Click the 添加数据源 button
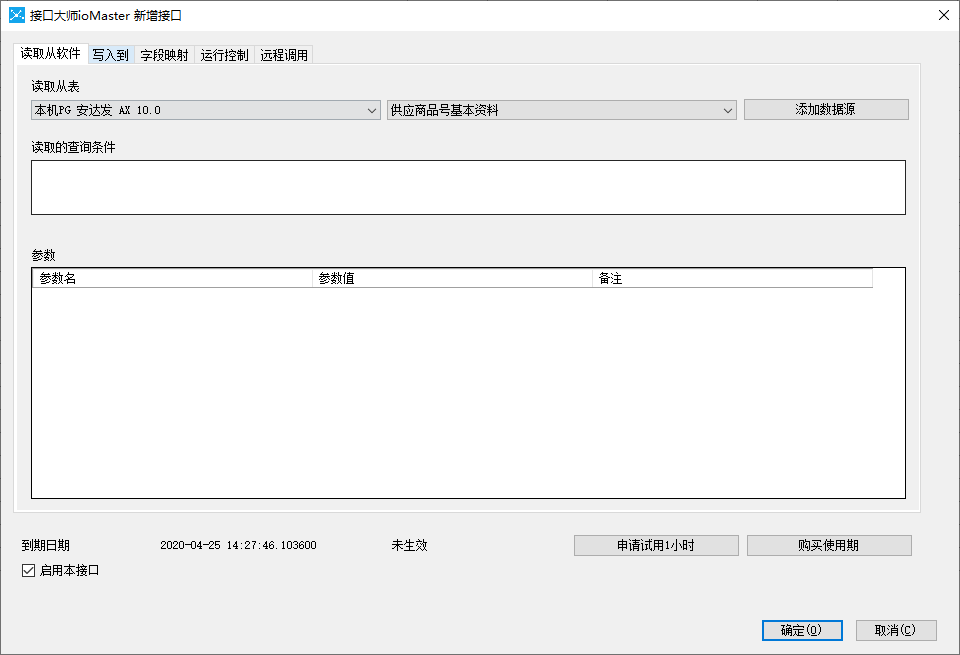 point(825,110)
